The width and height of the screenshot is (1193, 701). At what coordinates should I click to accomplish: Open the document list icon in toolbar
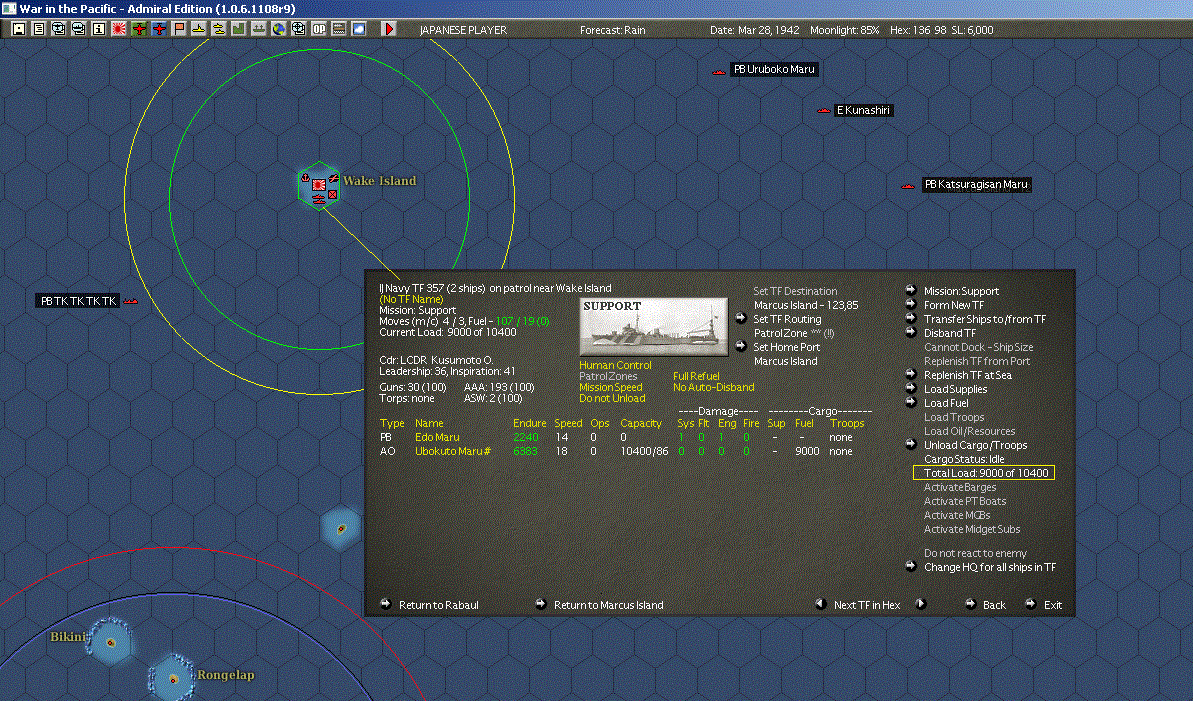pyautogui.click(x=39, y=29)
